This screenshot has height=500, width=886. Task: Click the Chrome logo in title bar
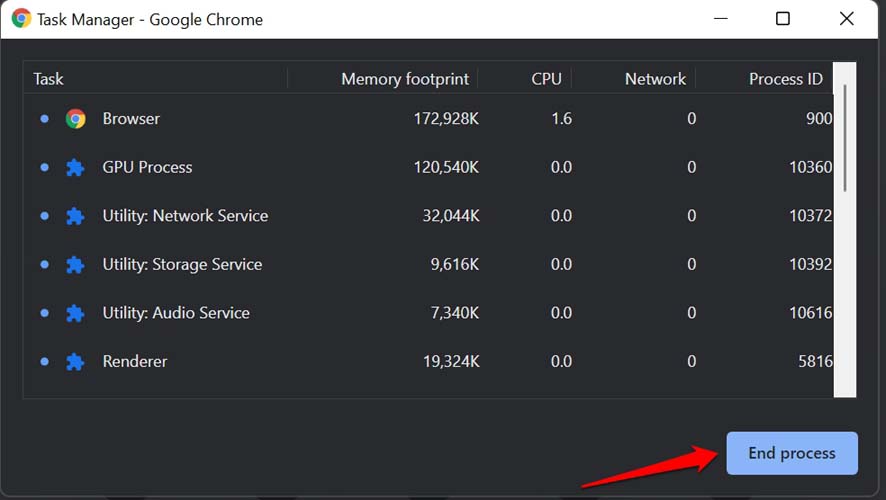click(x=21, y=19)
